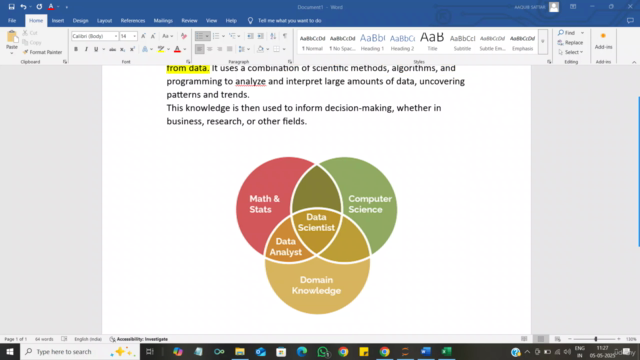Redo using the repeat arrow icon
This screenshot has height=360, width=640.
tap(39, 7)
